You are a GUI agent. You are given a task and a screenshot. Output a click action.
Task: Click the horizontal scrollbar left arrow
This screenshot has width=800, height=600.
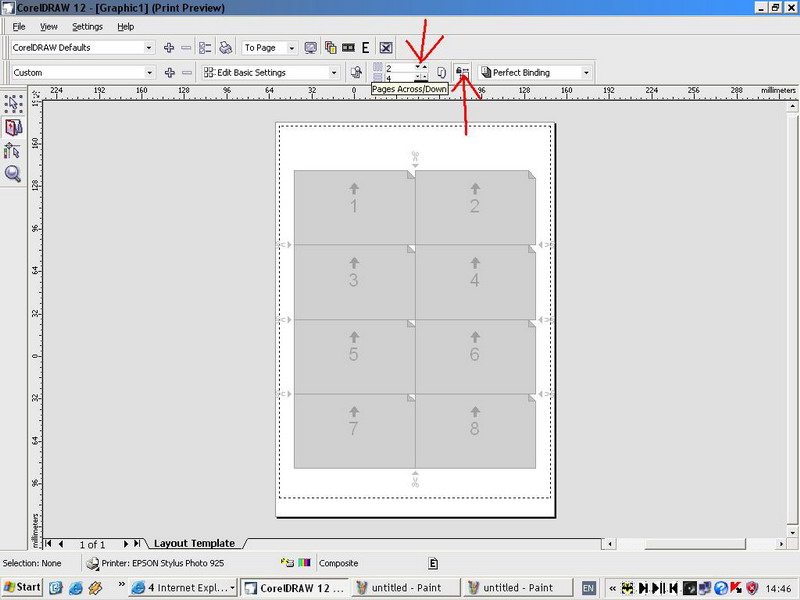[609, 544]
